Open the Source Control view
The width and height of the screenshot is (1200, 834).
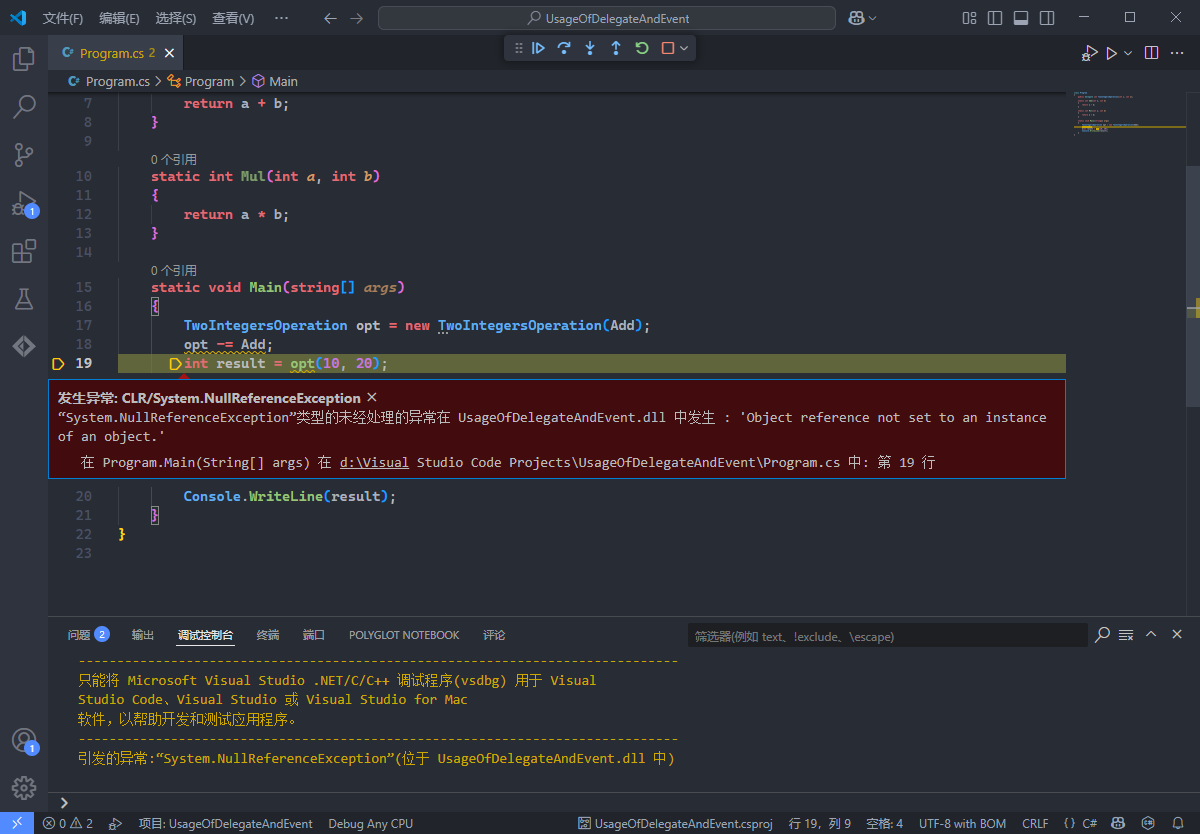pos(23,154)
